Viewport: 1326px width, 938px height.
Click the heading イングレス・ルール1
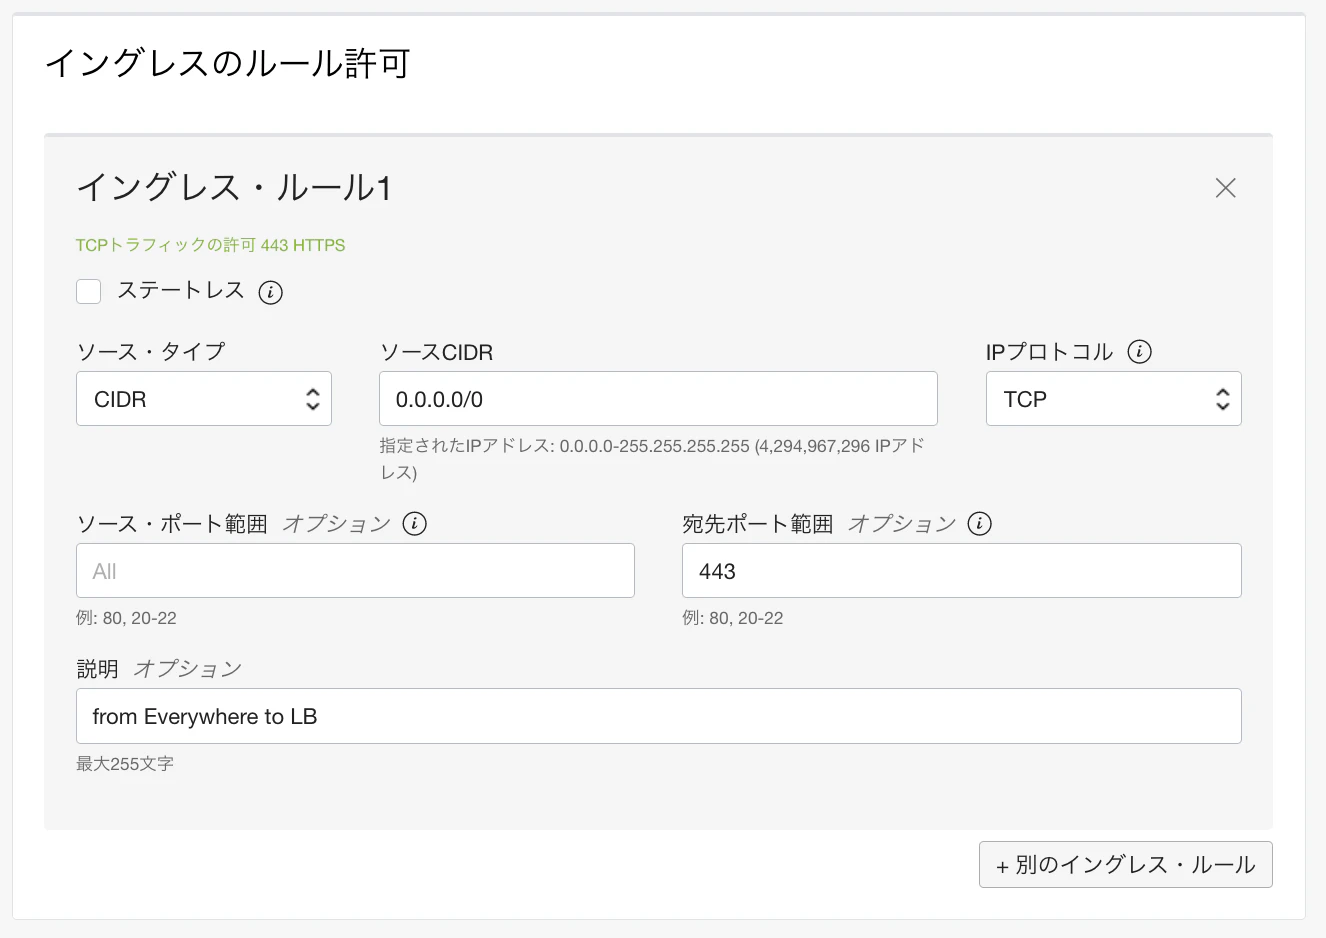[x=234, y=188]
